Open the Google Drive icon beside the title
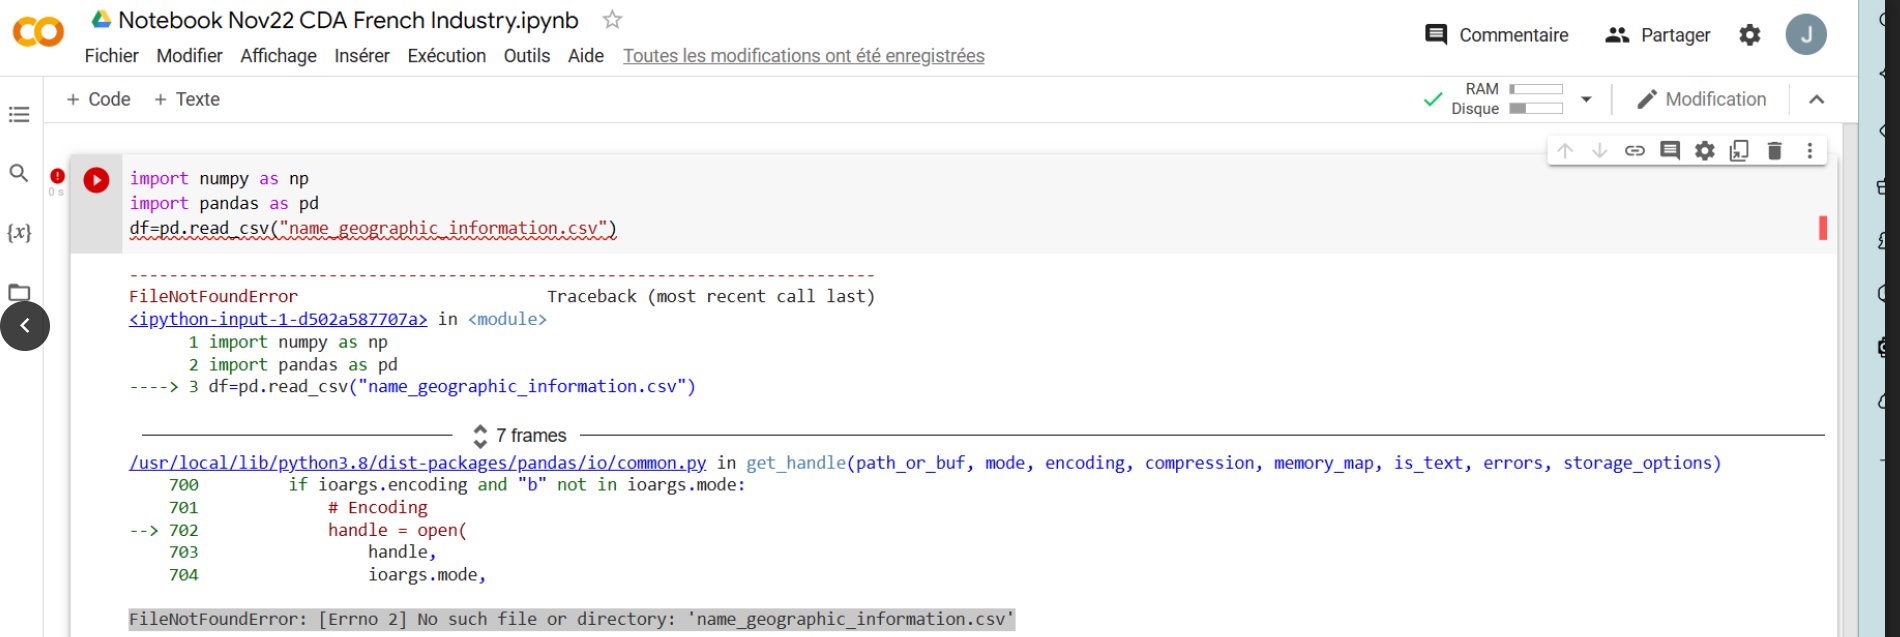This screenshot has width=1900, height=637. click(101, 19)
